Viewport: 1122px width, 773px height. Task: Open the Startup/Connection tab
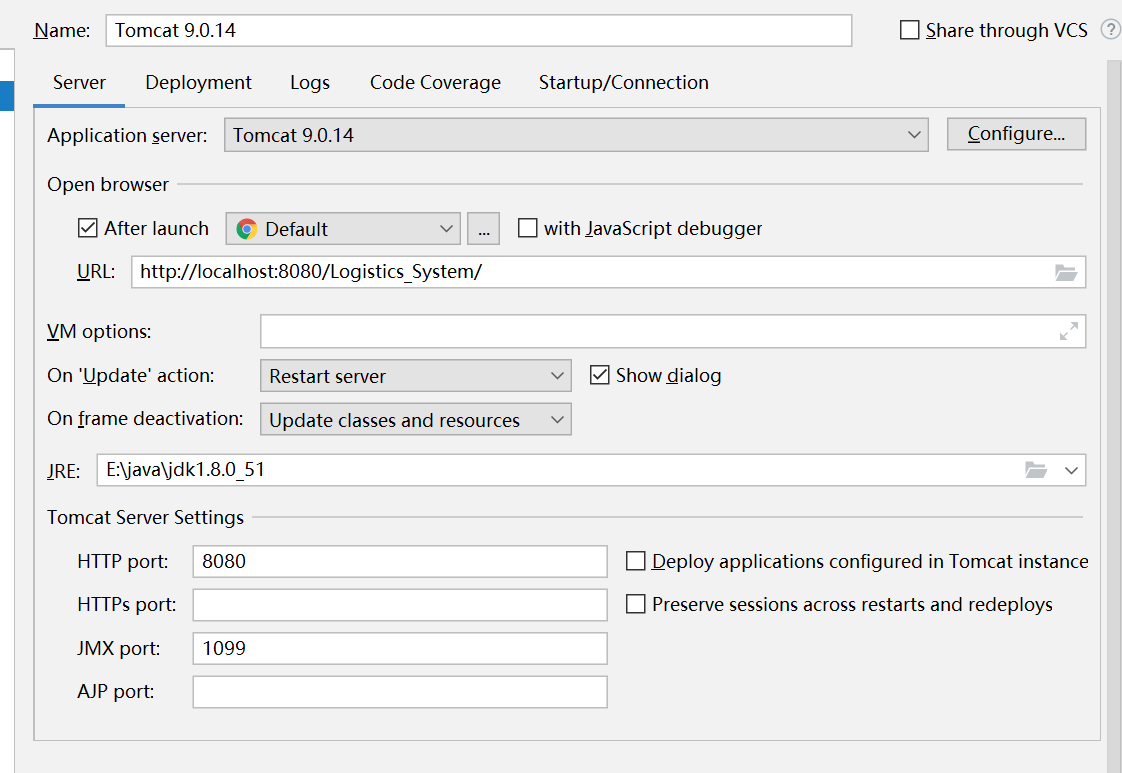623,83
